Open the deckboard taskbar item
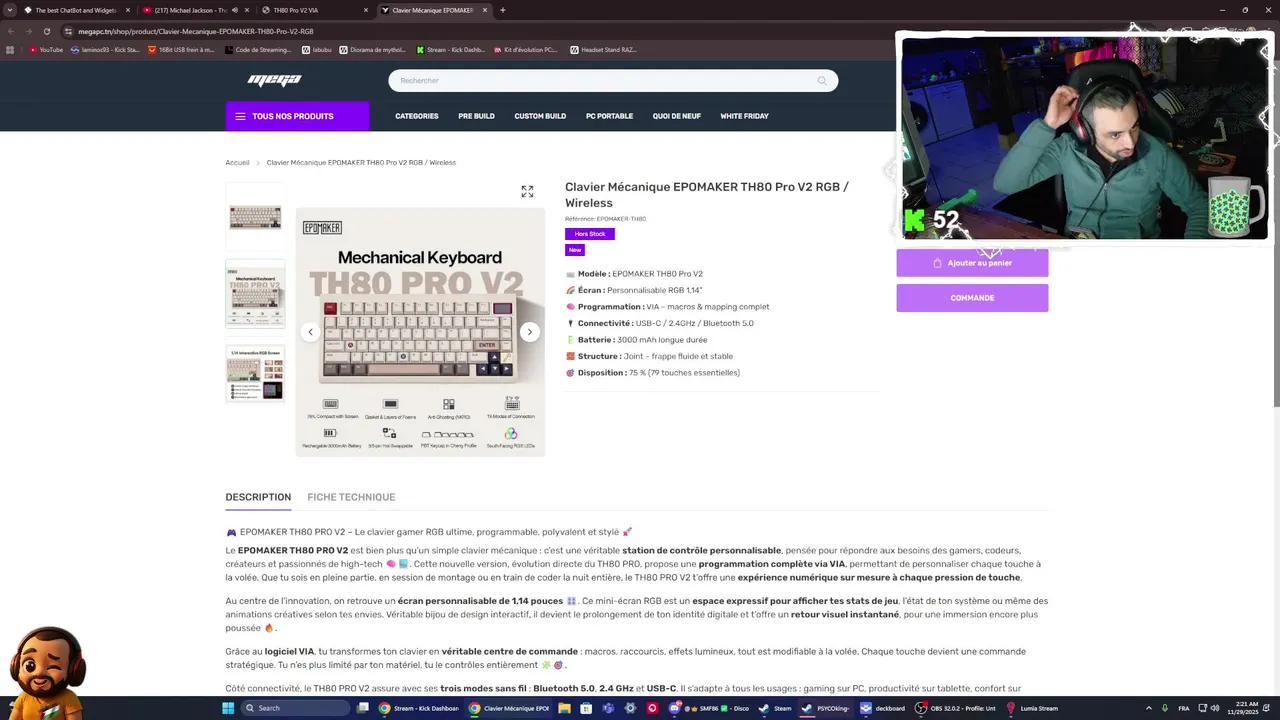This screenshot has height=720, width=1280. (x=883, y=708)
